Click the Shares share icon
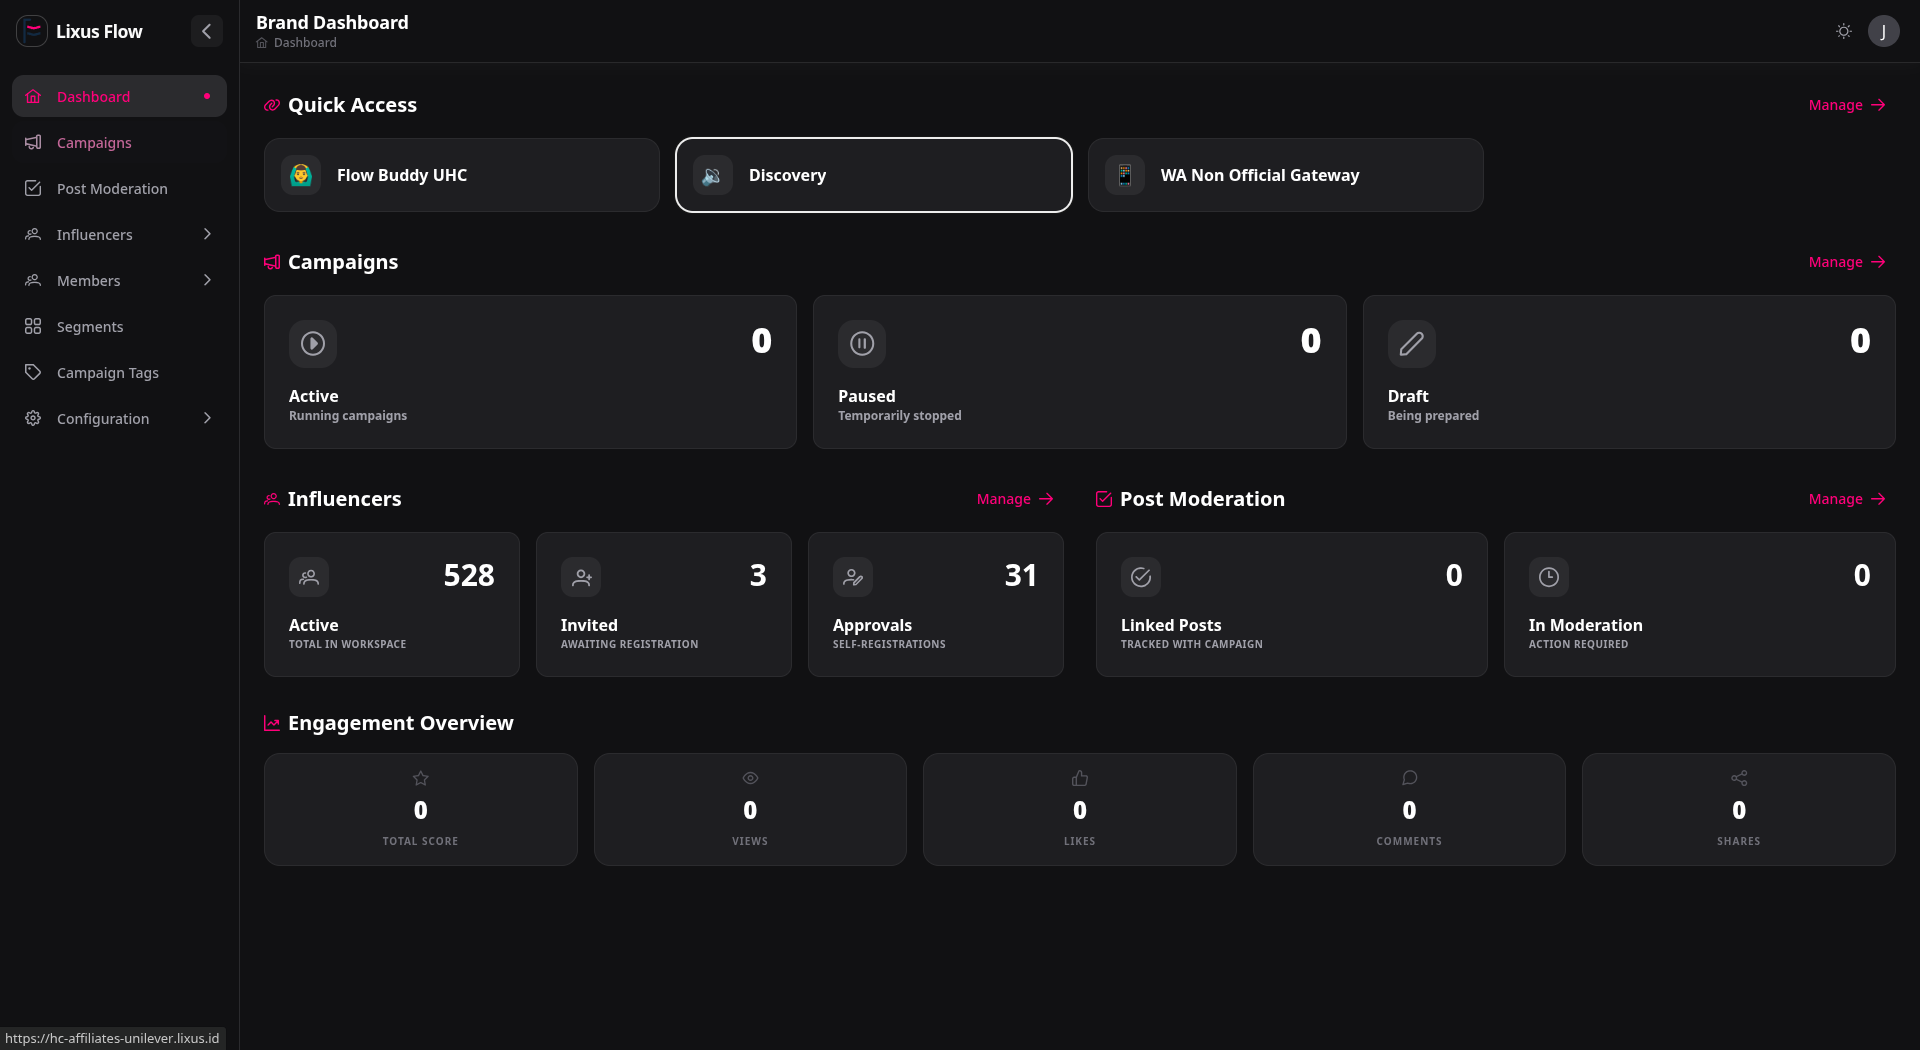The height and width of the screenshot is (1050, 1920). 1739,778
